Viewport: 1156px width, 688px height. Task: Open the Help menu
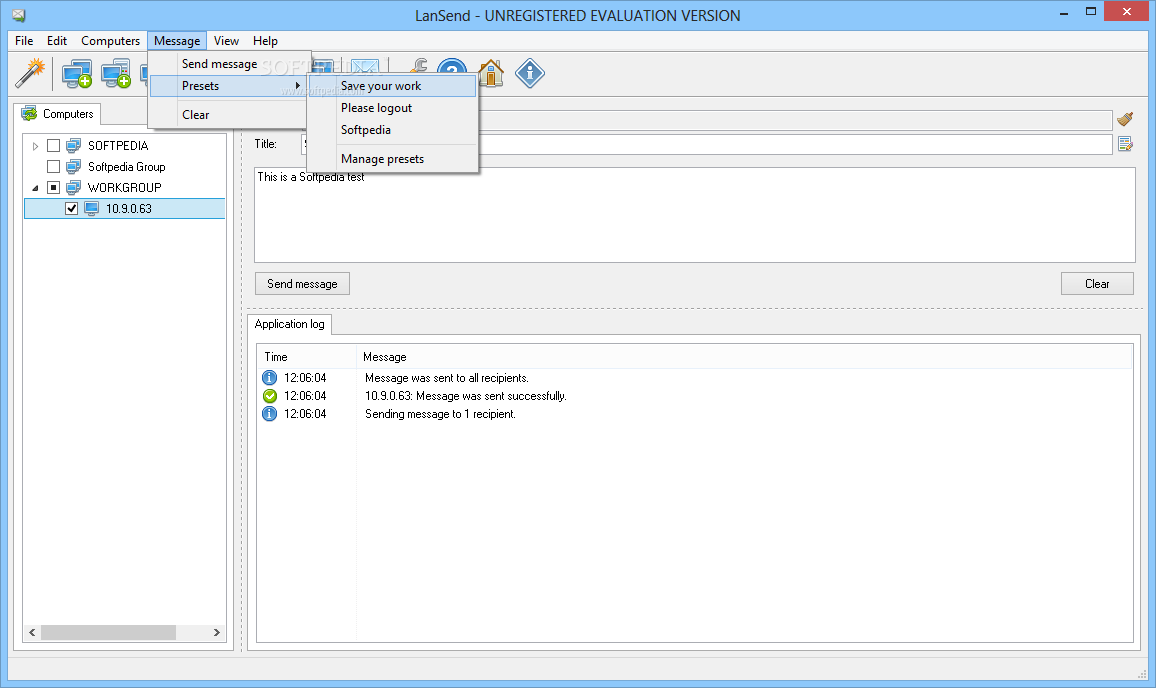pyautogui.click(x=265, y=41)
